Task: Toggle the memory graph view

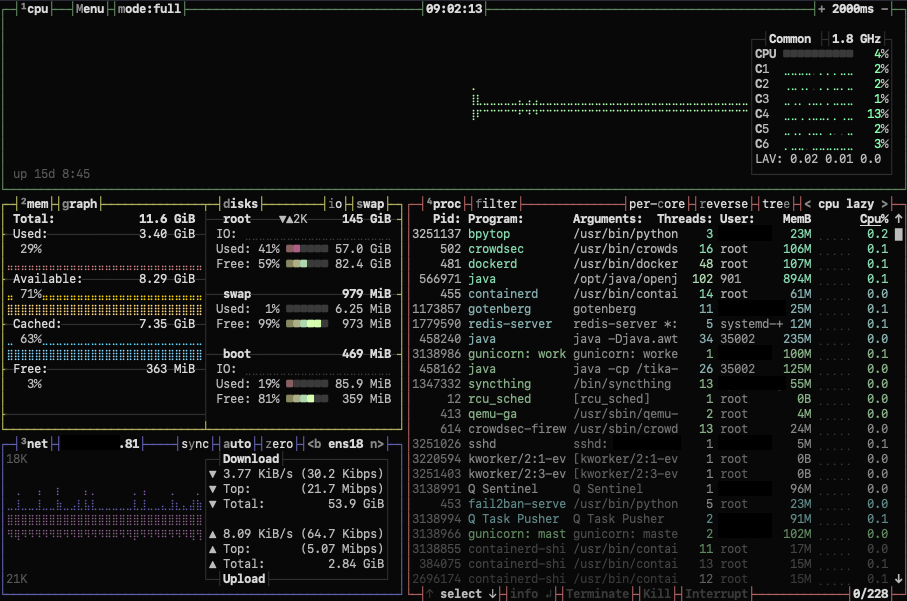Action: tap(80, 203)
